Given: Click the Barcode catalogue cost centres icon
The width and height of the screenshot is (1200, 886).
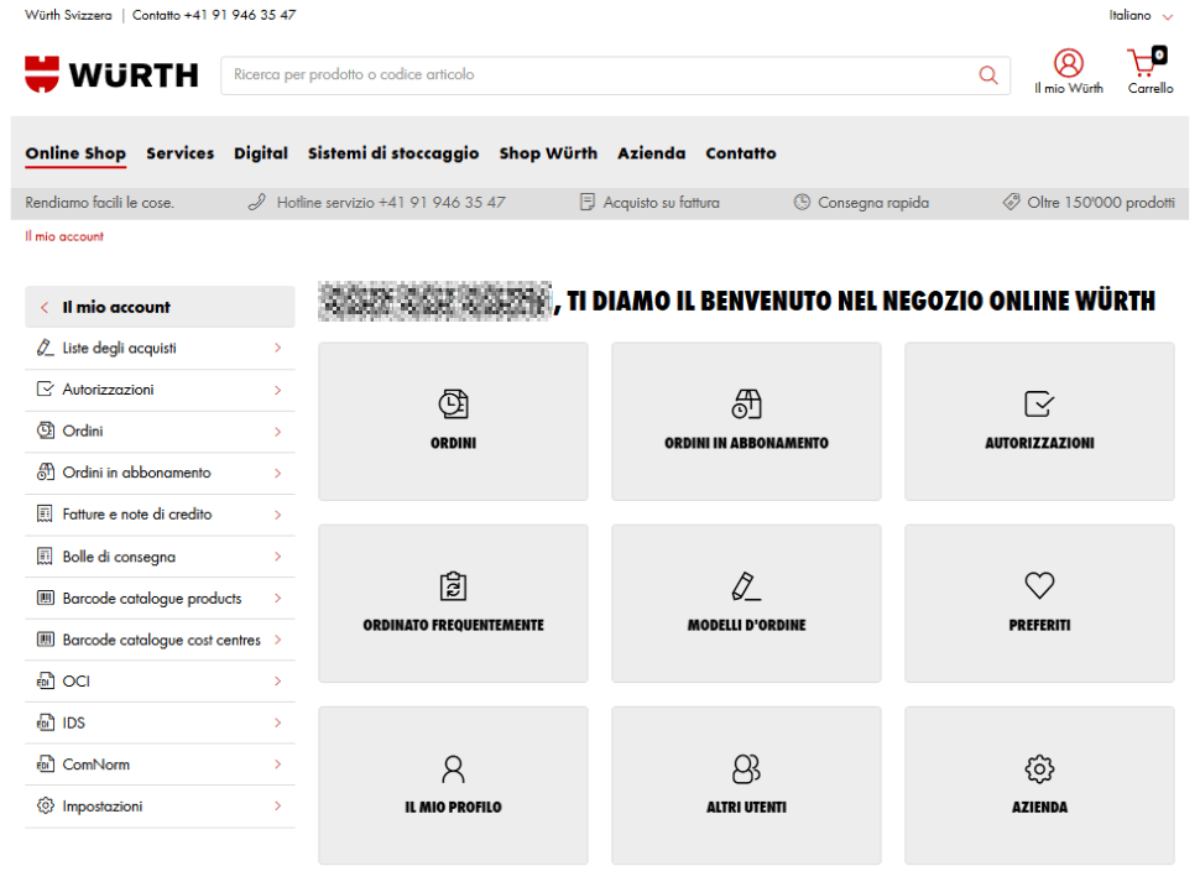Looking at the screenshot, I should [x=45, y=639].
